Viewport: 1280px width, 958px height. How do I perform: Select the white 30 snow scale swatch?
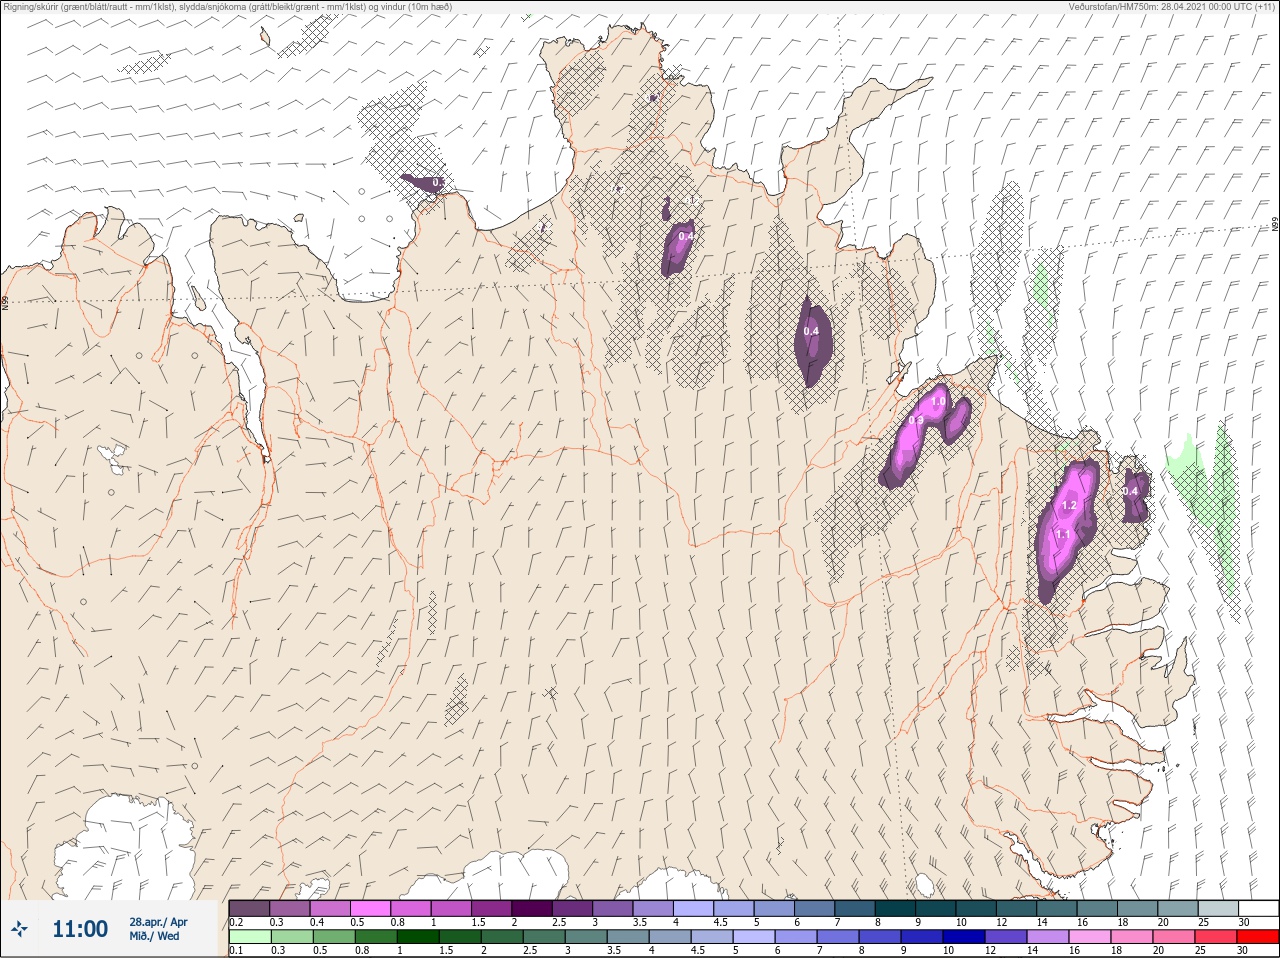coord(1258,908)
